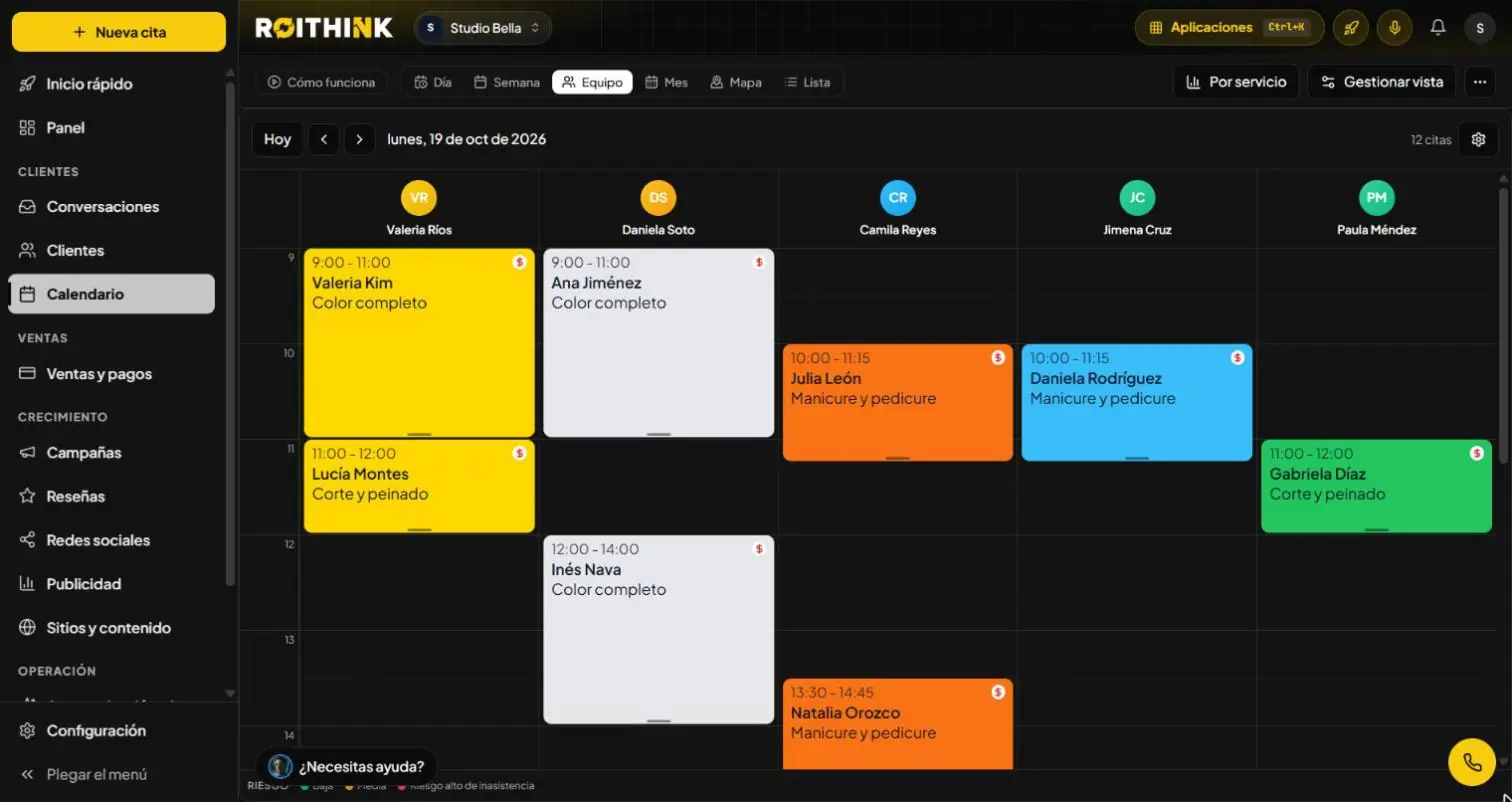Open Cómo funciona help video
1512x802 pixels.
(321, 82)
